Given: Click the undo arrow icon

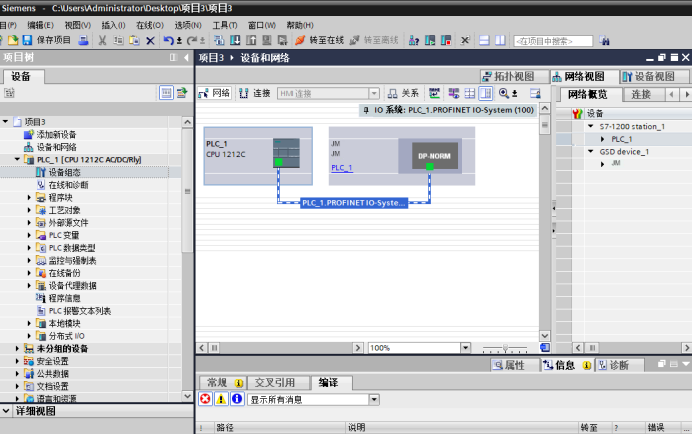Looking at the screenshot, I should (x=168, y=40).
